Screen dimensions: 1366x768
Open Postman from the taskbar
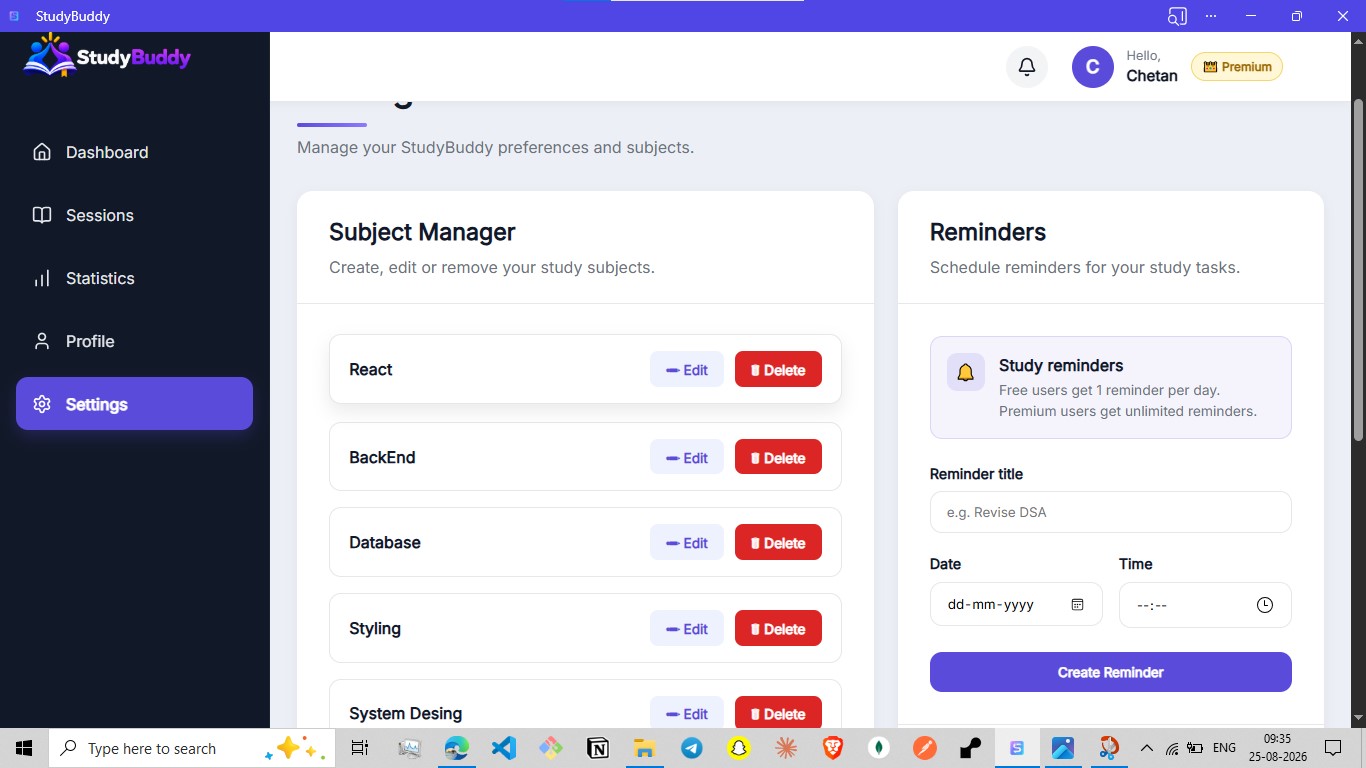click(x=926, y=748)
